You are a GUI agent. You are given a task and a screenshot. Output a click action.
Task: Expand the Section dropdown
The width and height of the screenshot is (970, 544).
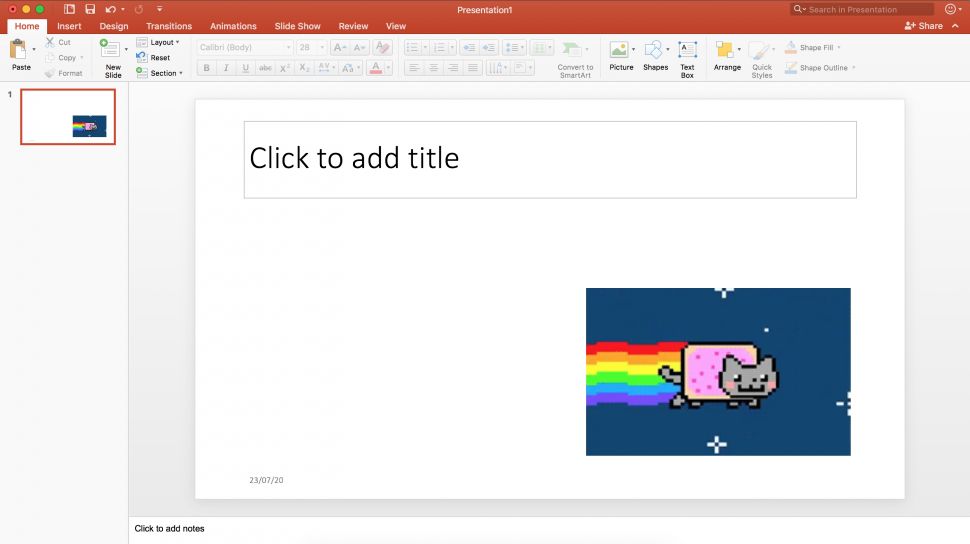181,73
